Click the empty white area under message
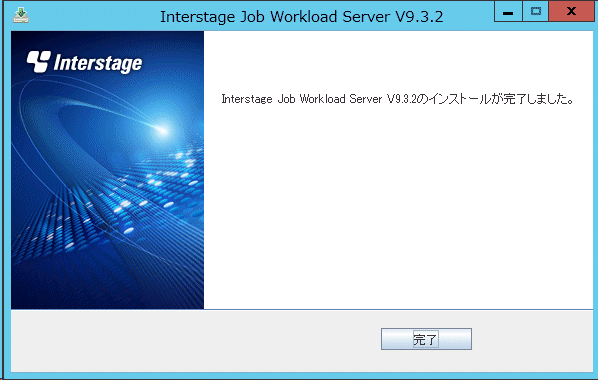 coord(399,206)
